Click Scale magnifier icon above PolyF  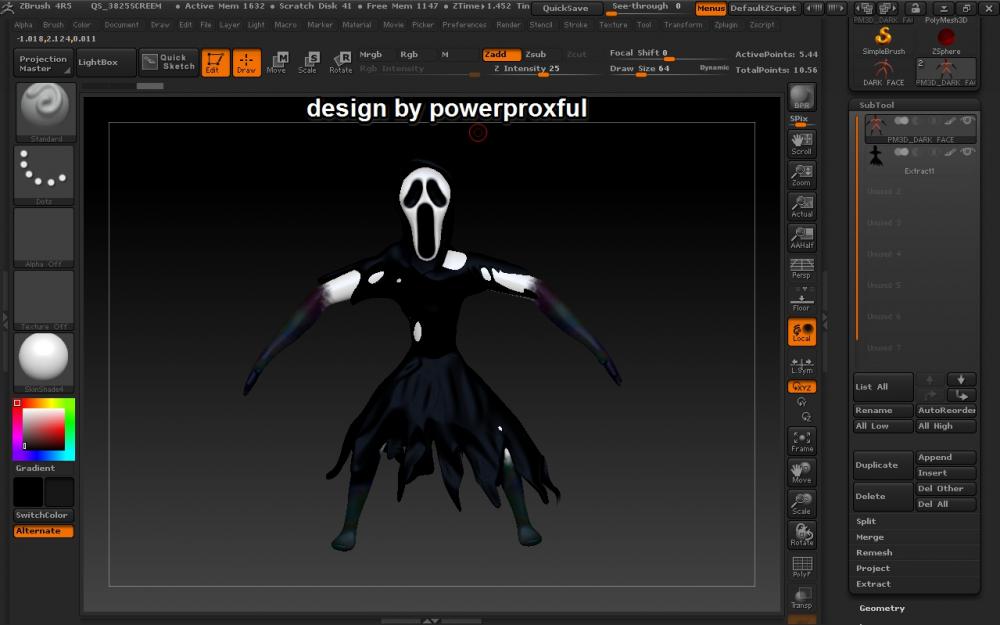click(802, 503)
